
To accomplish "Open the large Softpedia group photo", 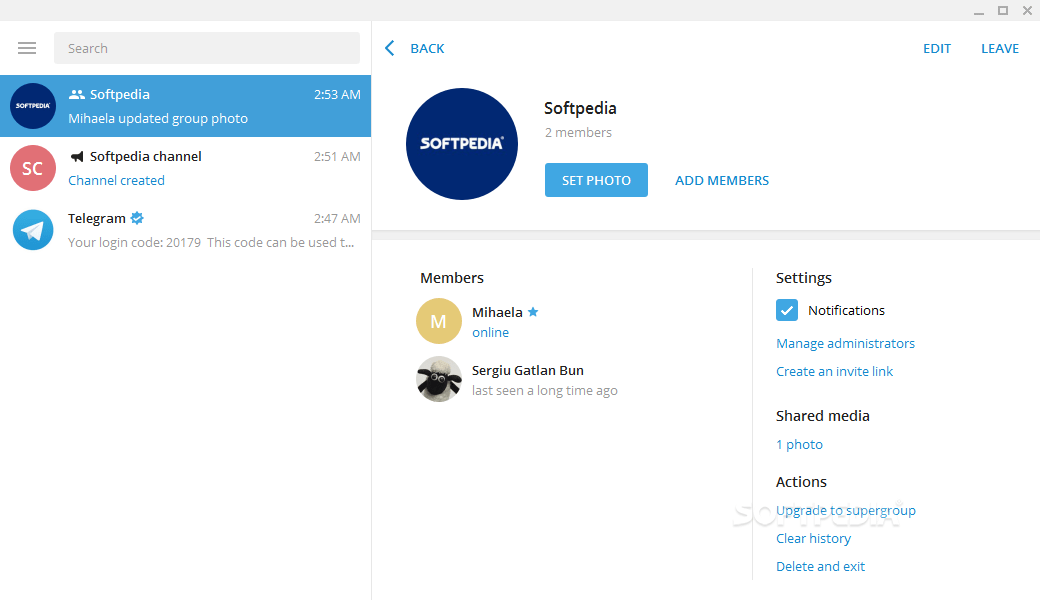I will 462,144.
